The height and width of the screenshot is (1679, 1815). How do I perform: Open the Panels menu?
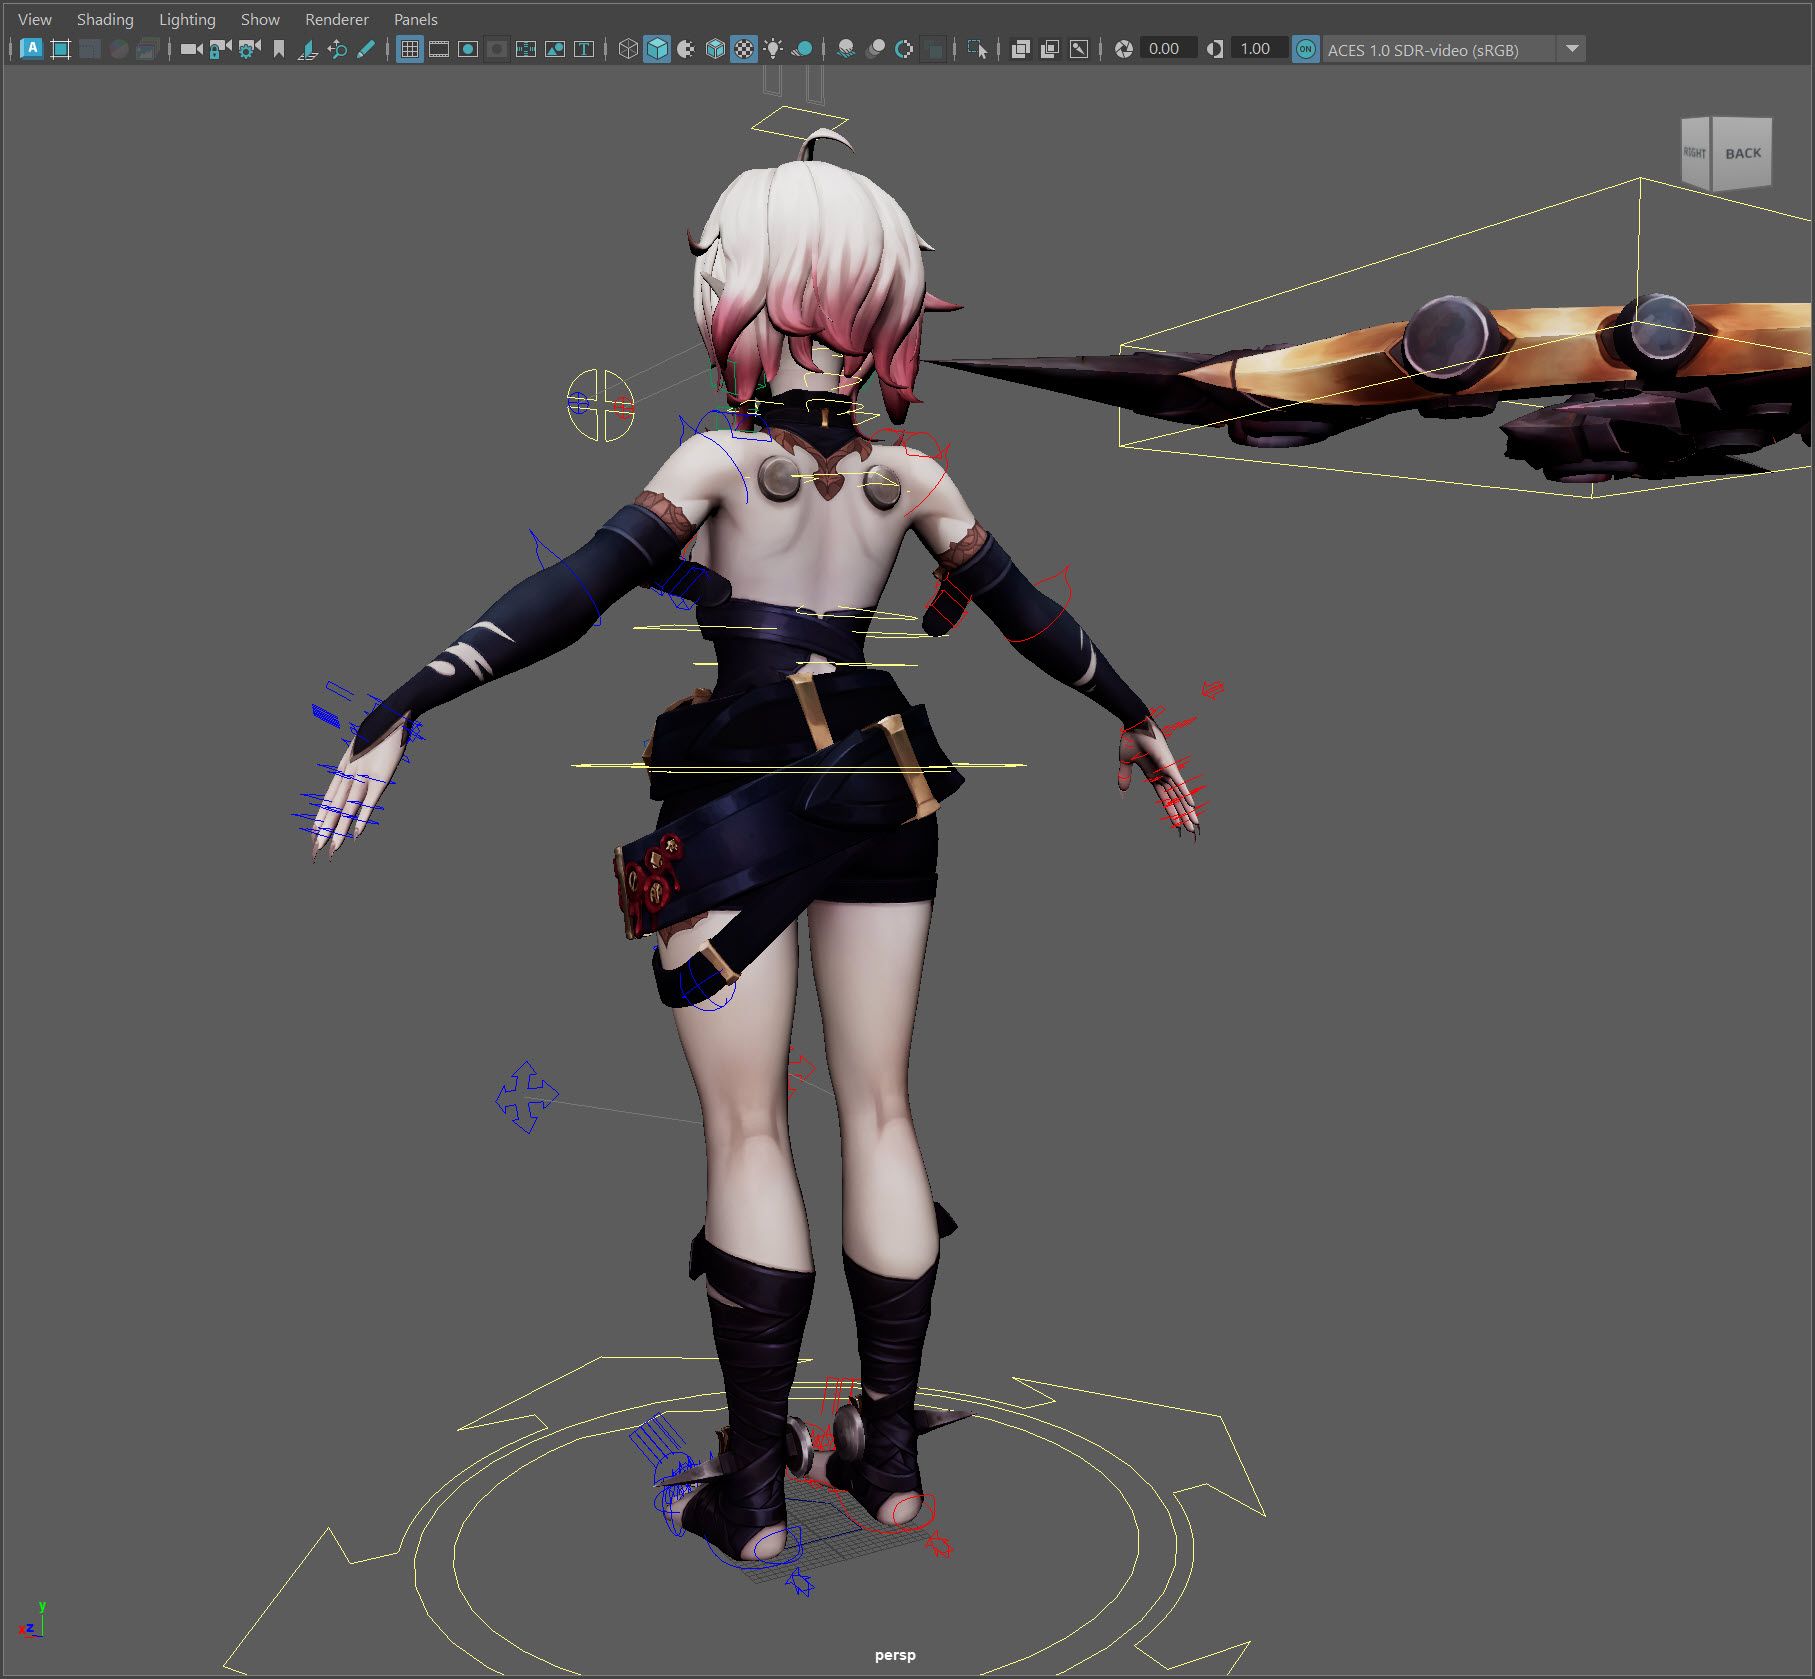(x=415, y=19)
